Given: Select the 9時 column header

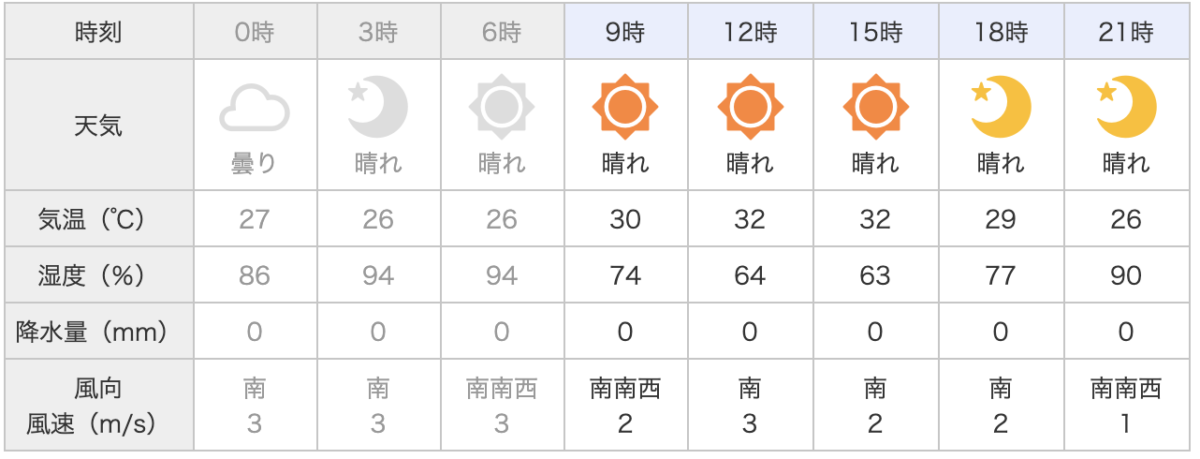Looking at the screenshot, I should (626, 33).
